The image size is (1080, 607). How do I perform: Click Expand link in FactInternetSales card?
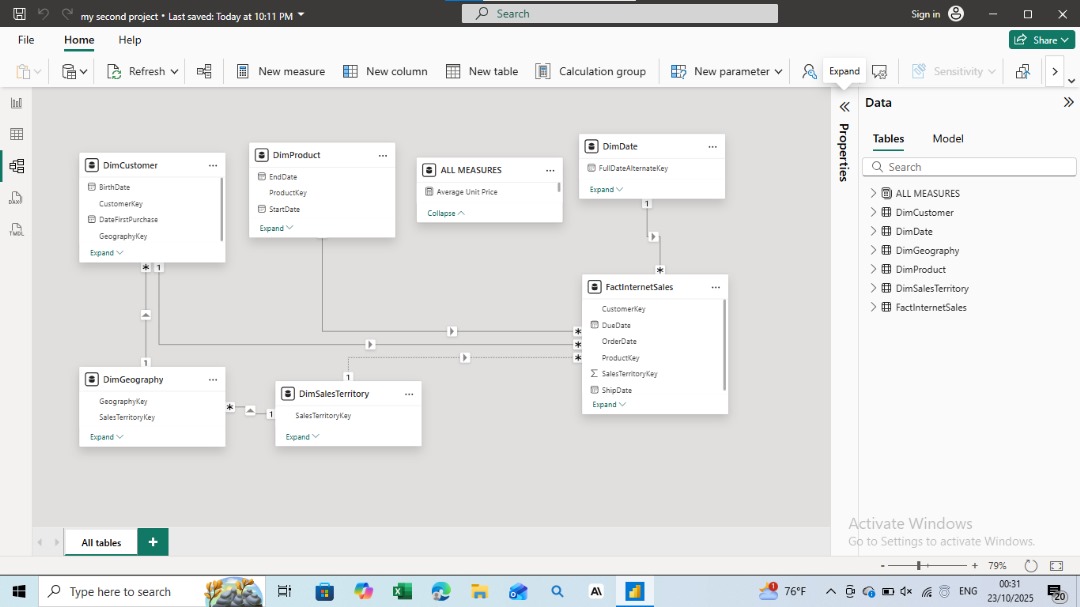pos(609,404)
